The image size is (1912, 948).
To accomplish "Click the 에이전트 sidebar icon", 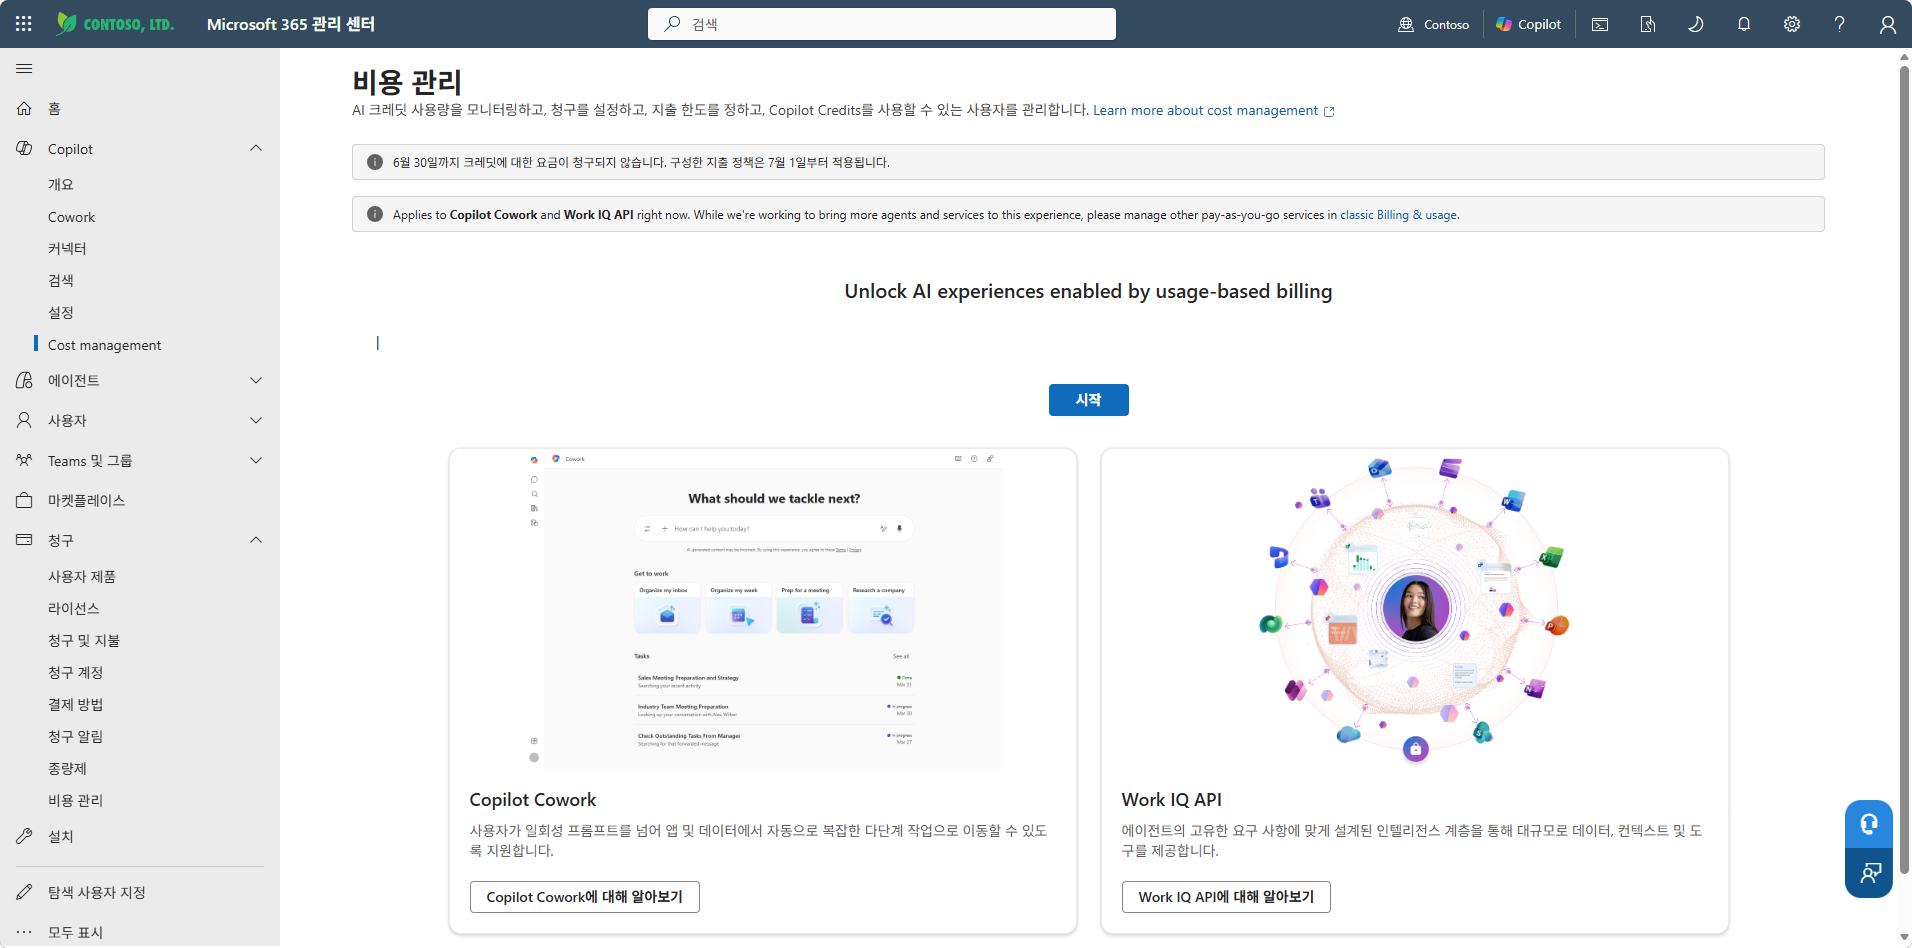I will (24, 380).
